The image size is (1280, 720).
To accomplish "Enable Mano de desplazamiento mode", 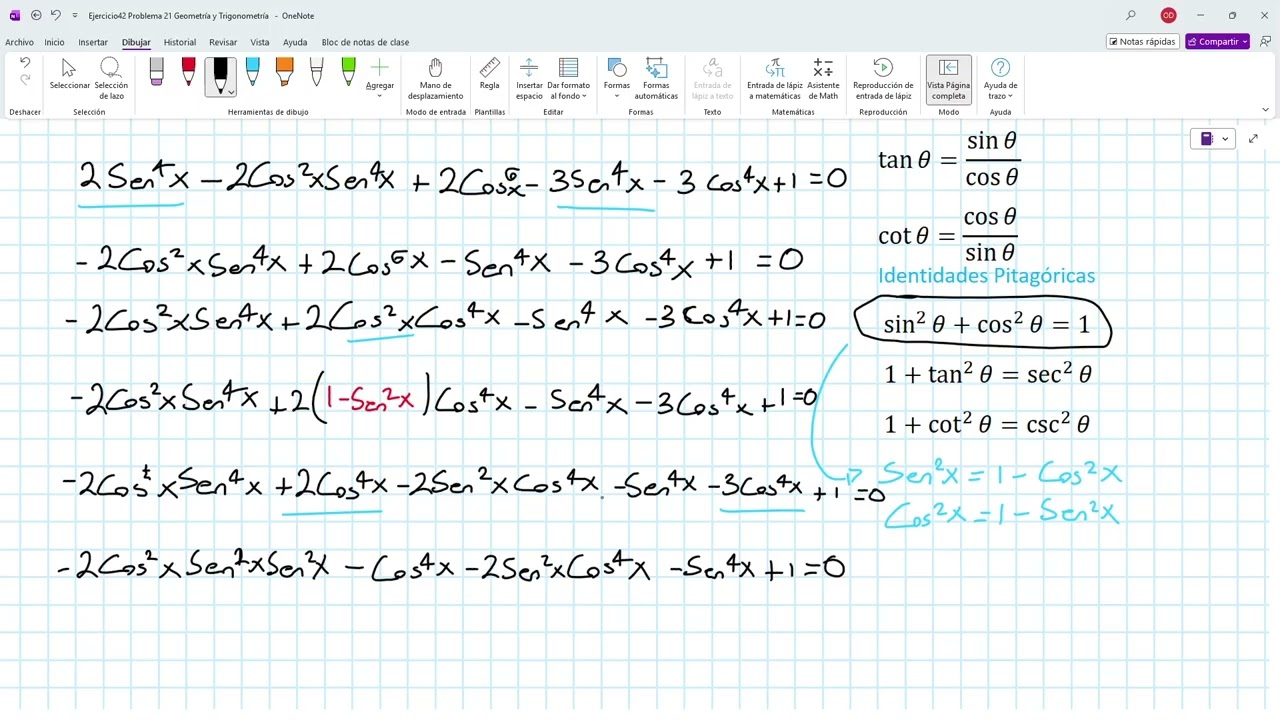I will [435, 79].
